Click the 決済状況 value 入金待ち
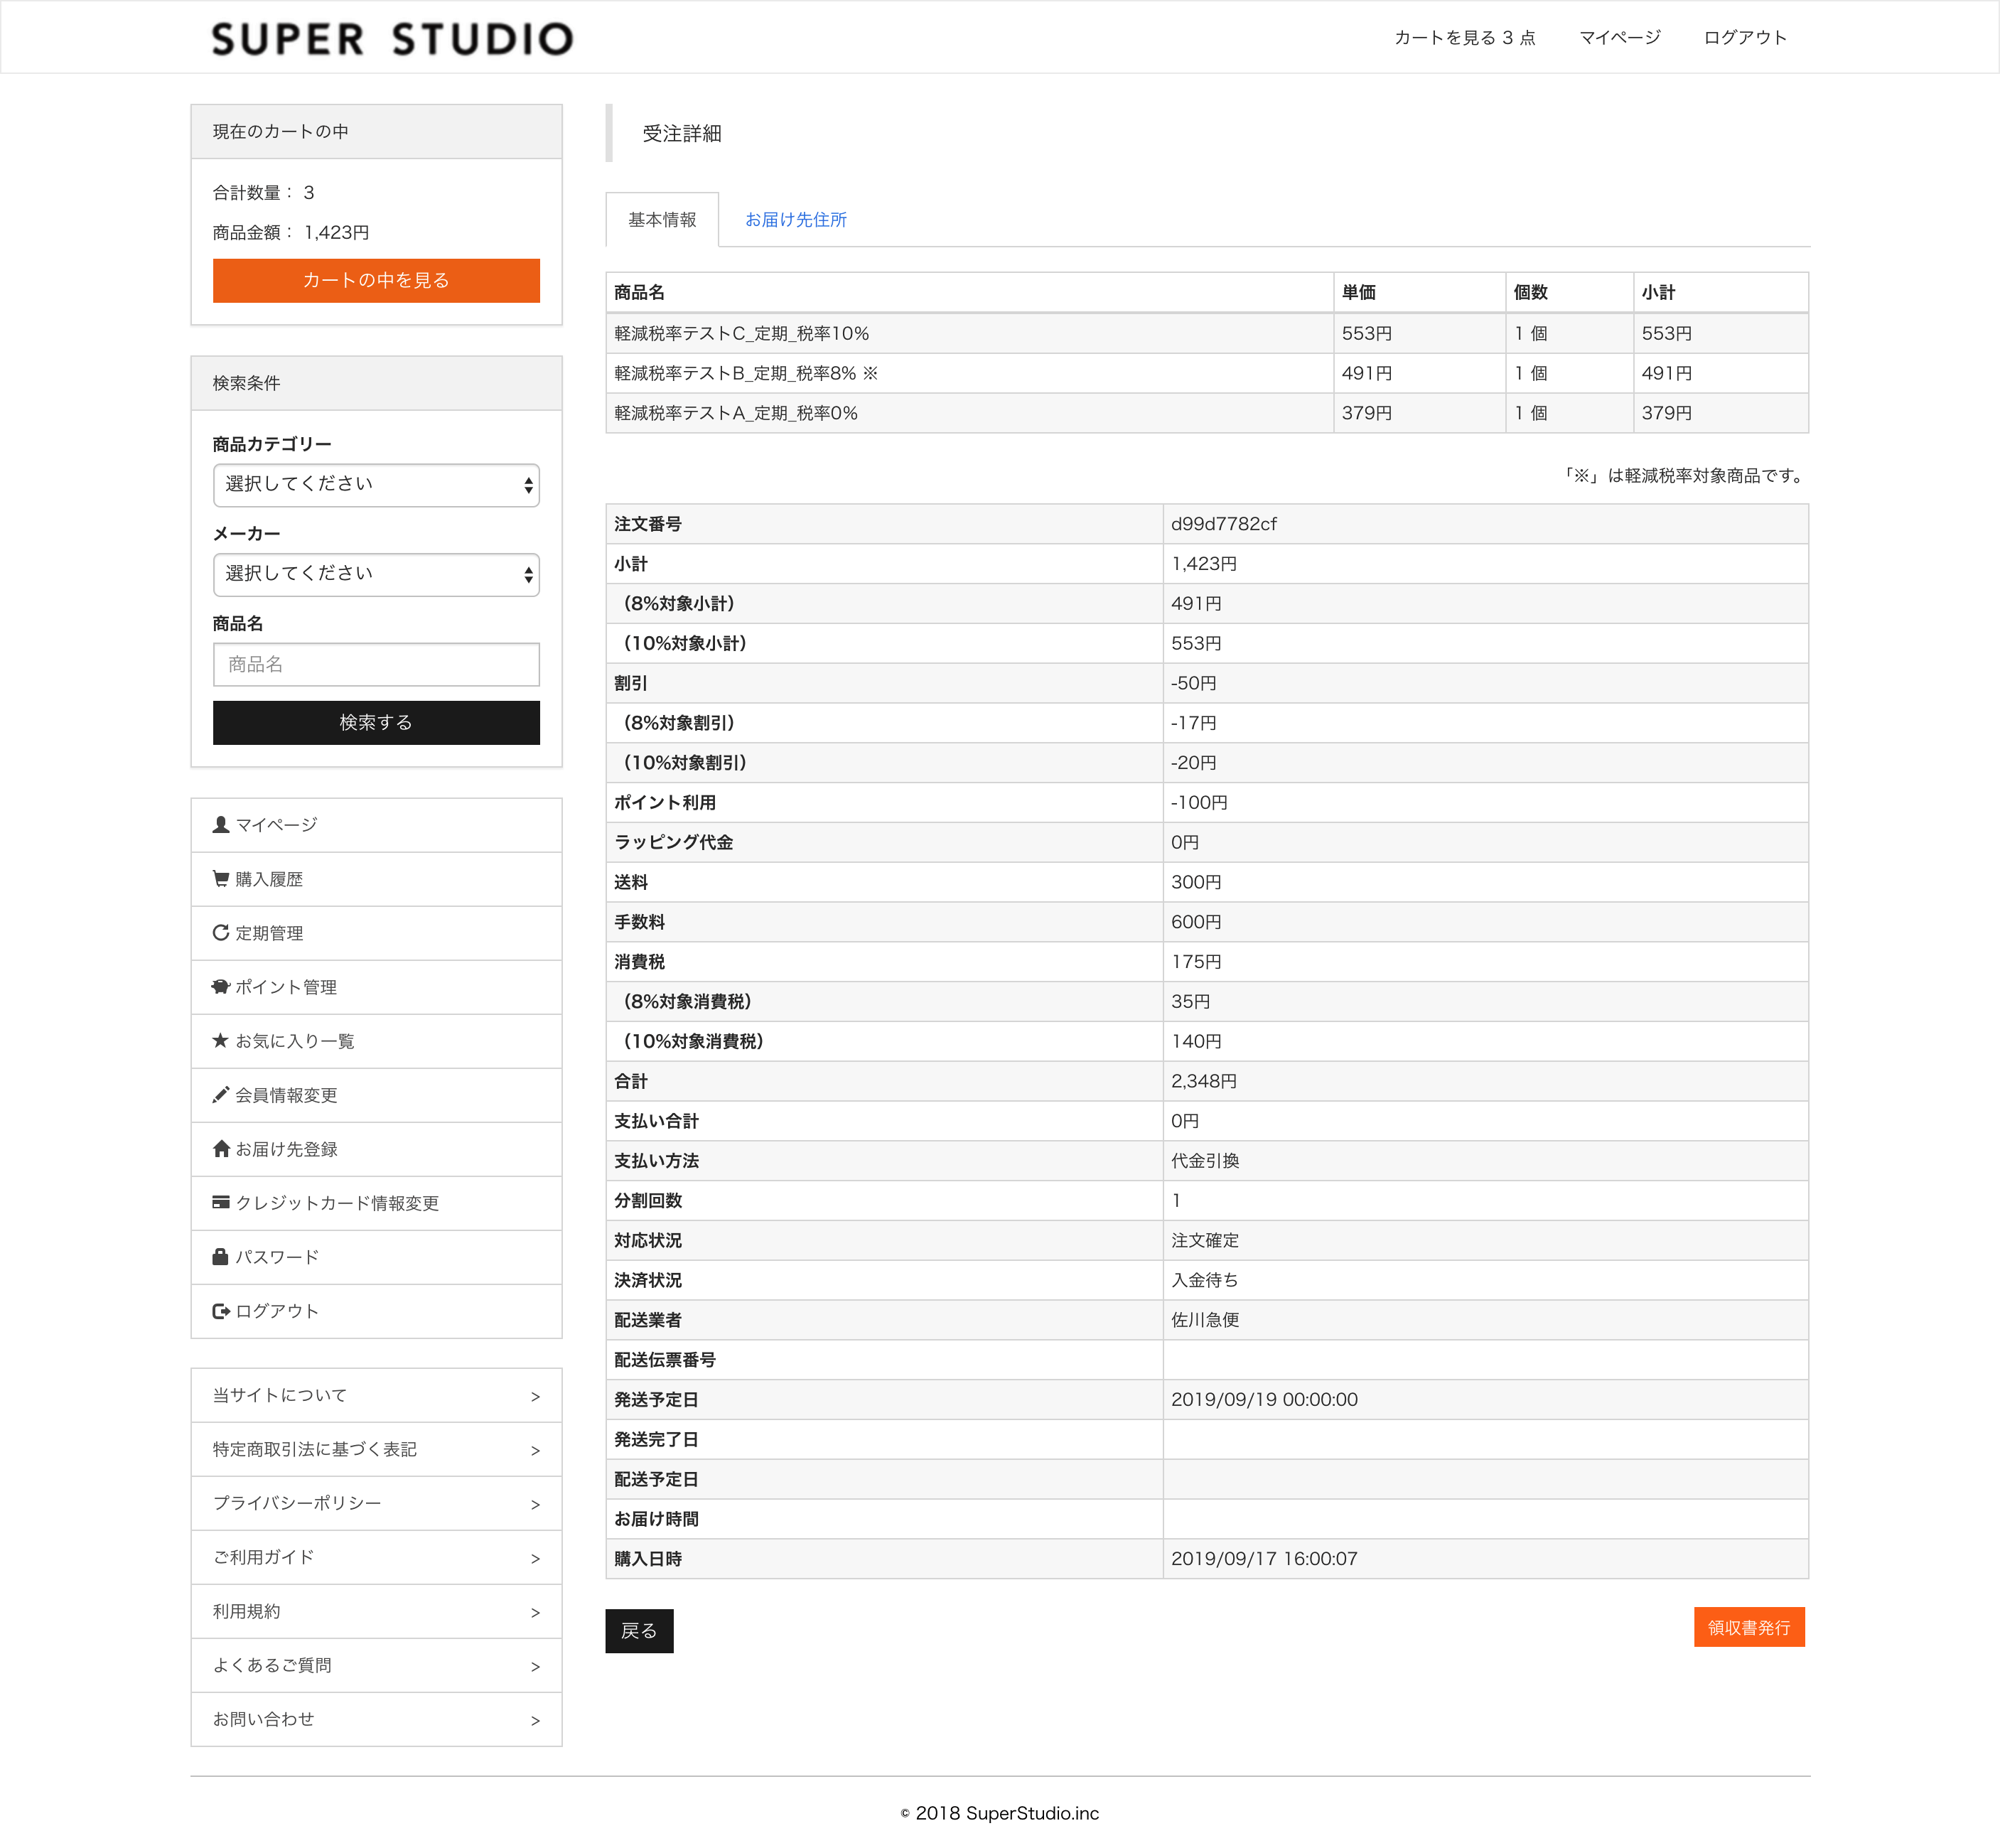Image resolution: width=2000 pixels, height=1848 pixels. [x=1205, y=1280]
